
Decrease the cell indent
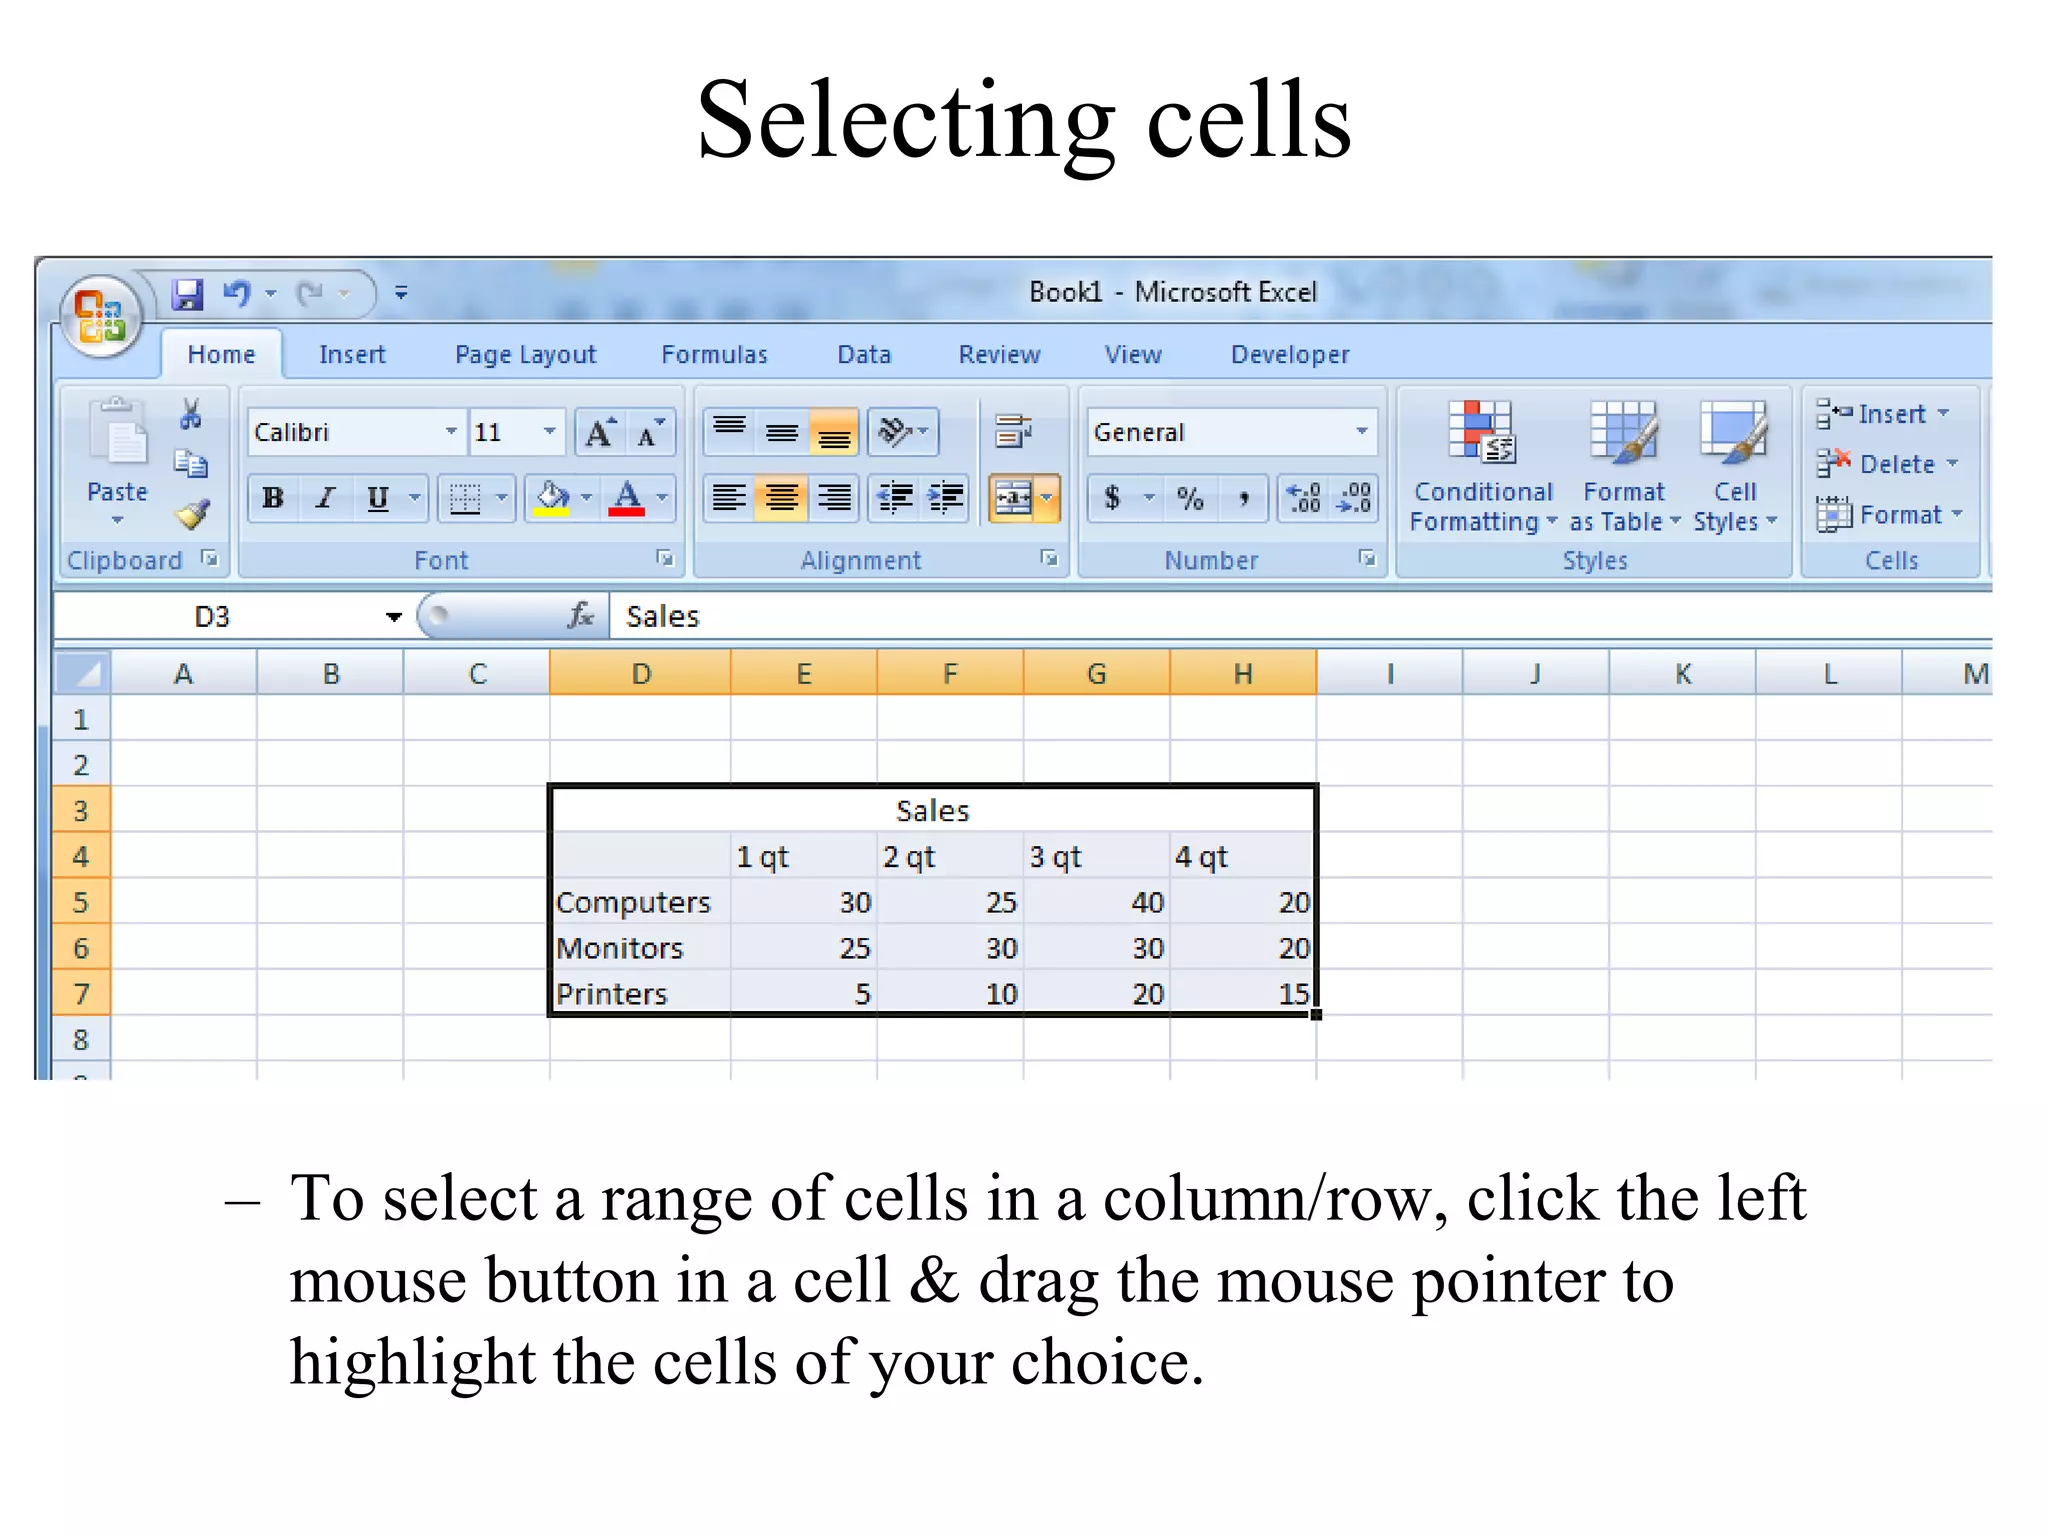[x=895, y=498]
